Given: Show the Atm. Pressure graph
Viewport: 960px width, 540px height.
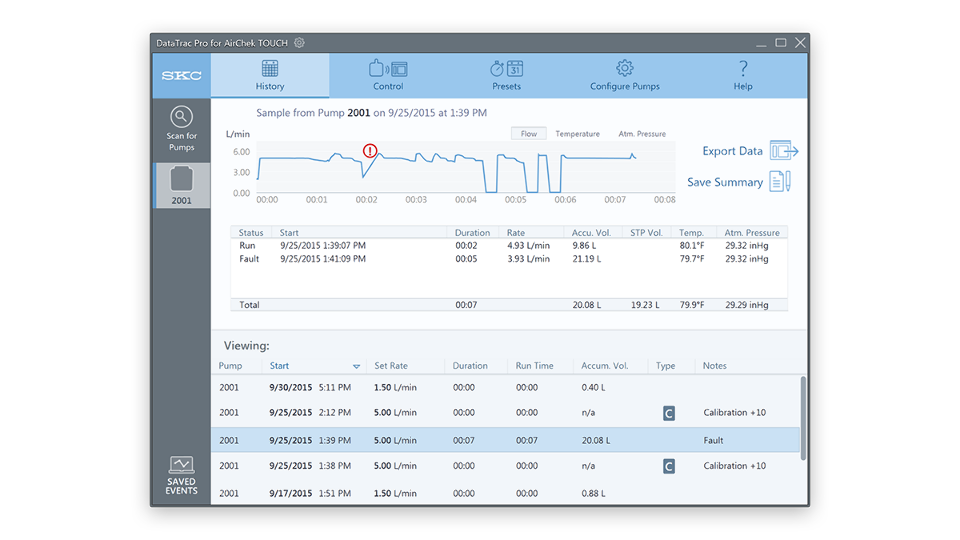Looking at the screenshot, I should pyautogui.click(x=642, y=133).
